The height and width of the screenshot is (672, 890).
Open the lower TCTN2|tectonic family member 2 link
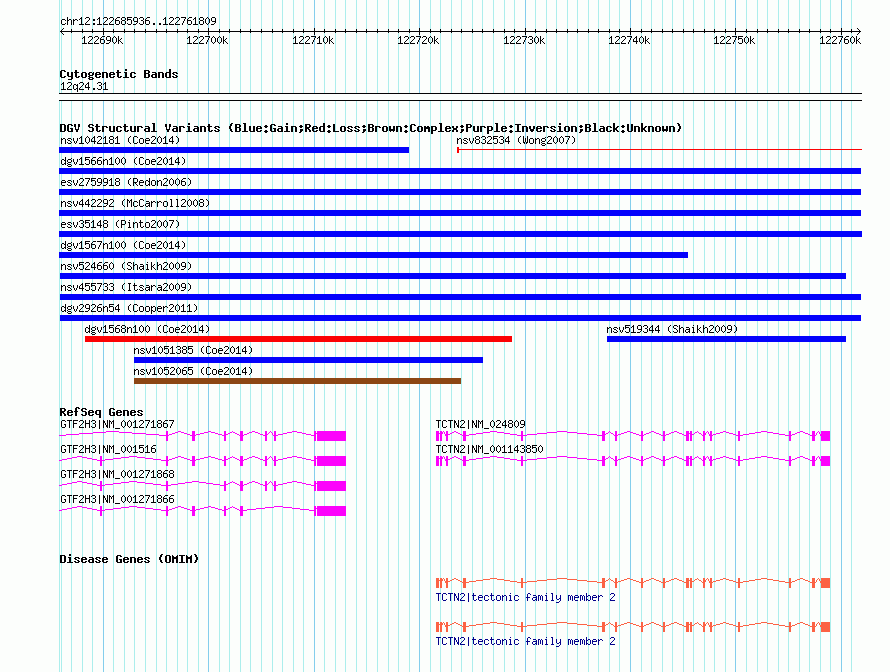[x=526, y=641]
